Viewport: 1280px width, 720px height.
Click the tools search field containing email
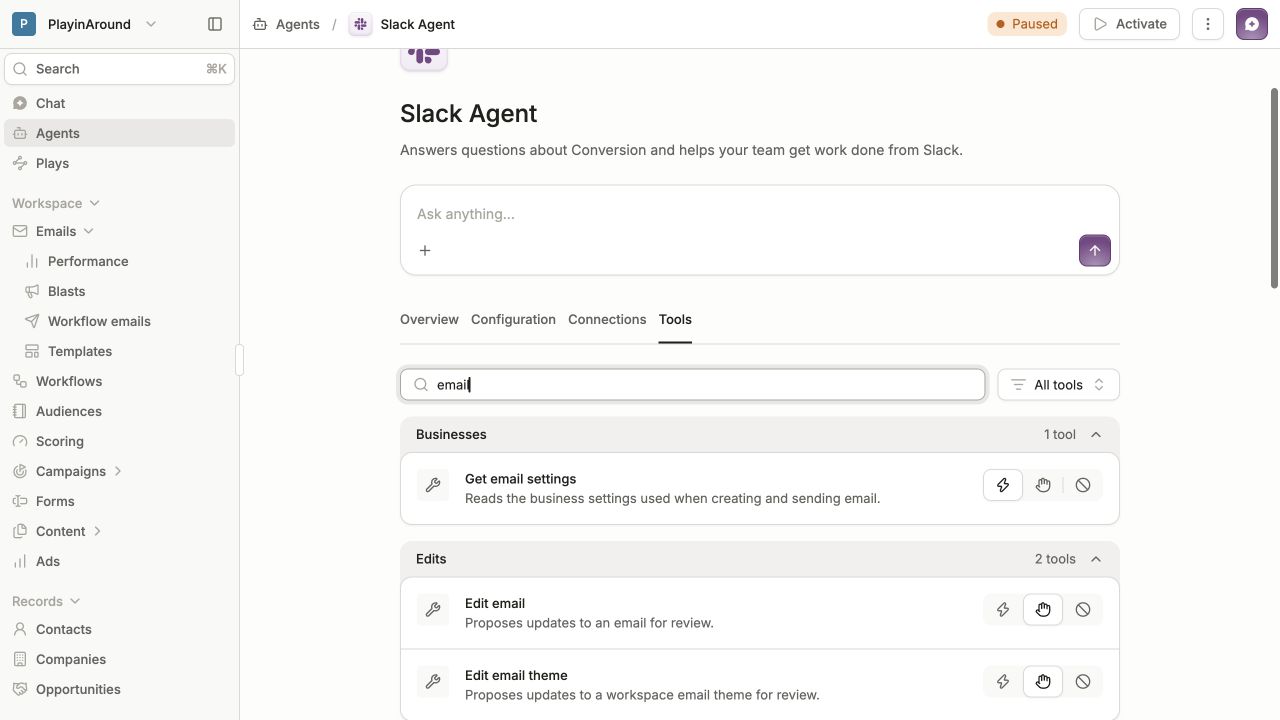tap(693, 385)
